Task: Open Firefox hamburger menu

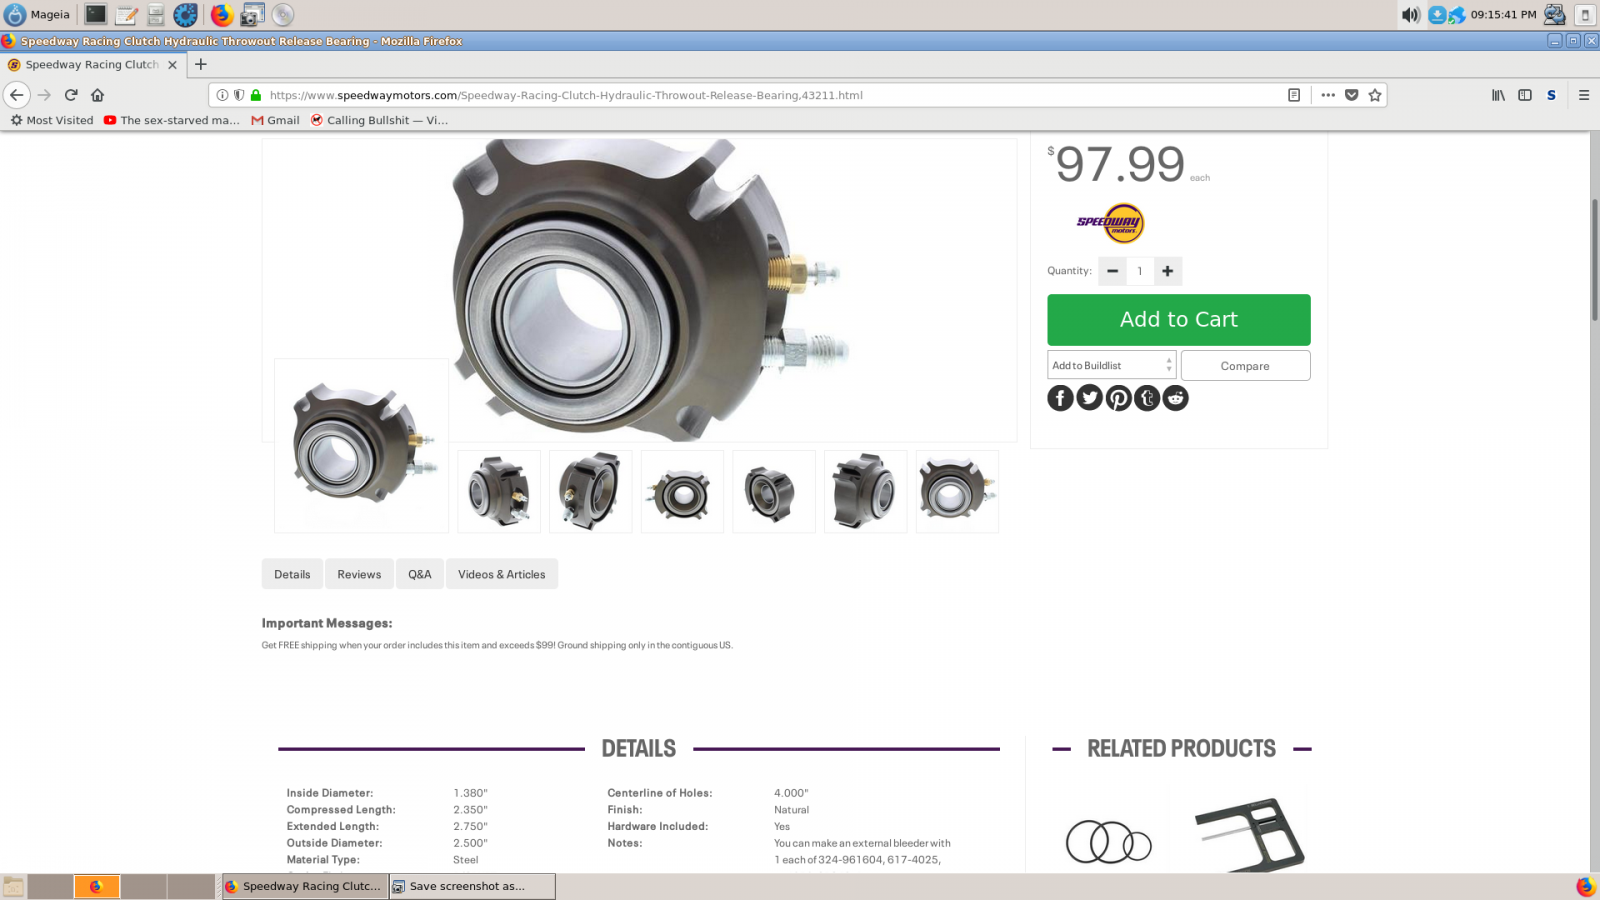Action: tap(1584, 95)
